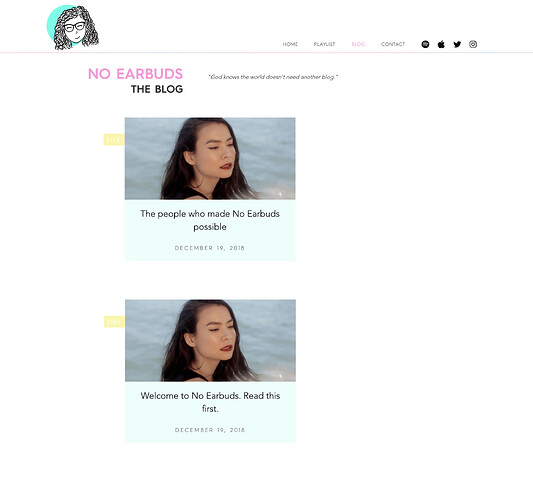Open the Spotify social icon

425,44
